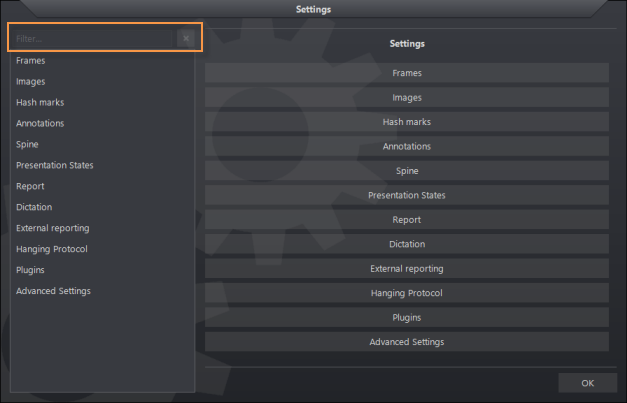
Task: Click the Hanging Protocol panel button
Action: point(406,293)
